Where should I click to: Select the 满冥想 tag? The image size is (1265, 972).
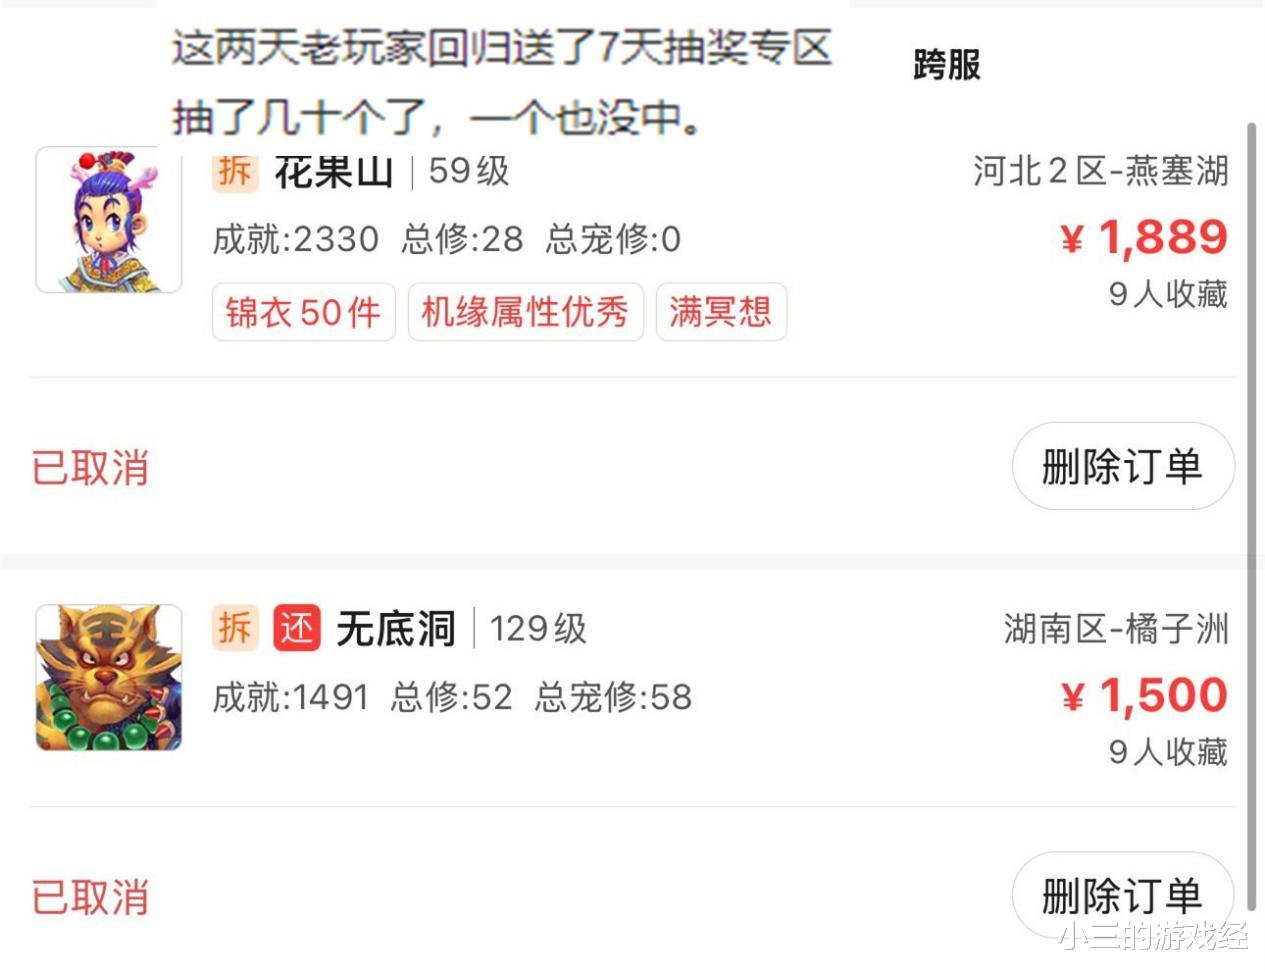pyautogui.click(x=721, y=312)
